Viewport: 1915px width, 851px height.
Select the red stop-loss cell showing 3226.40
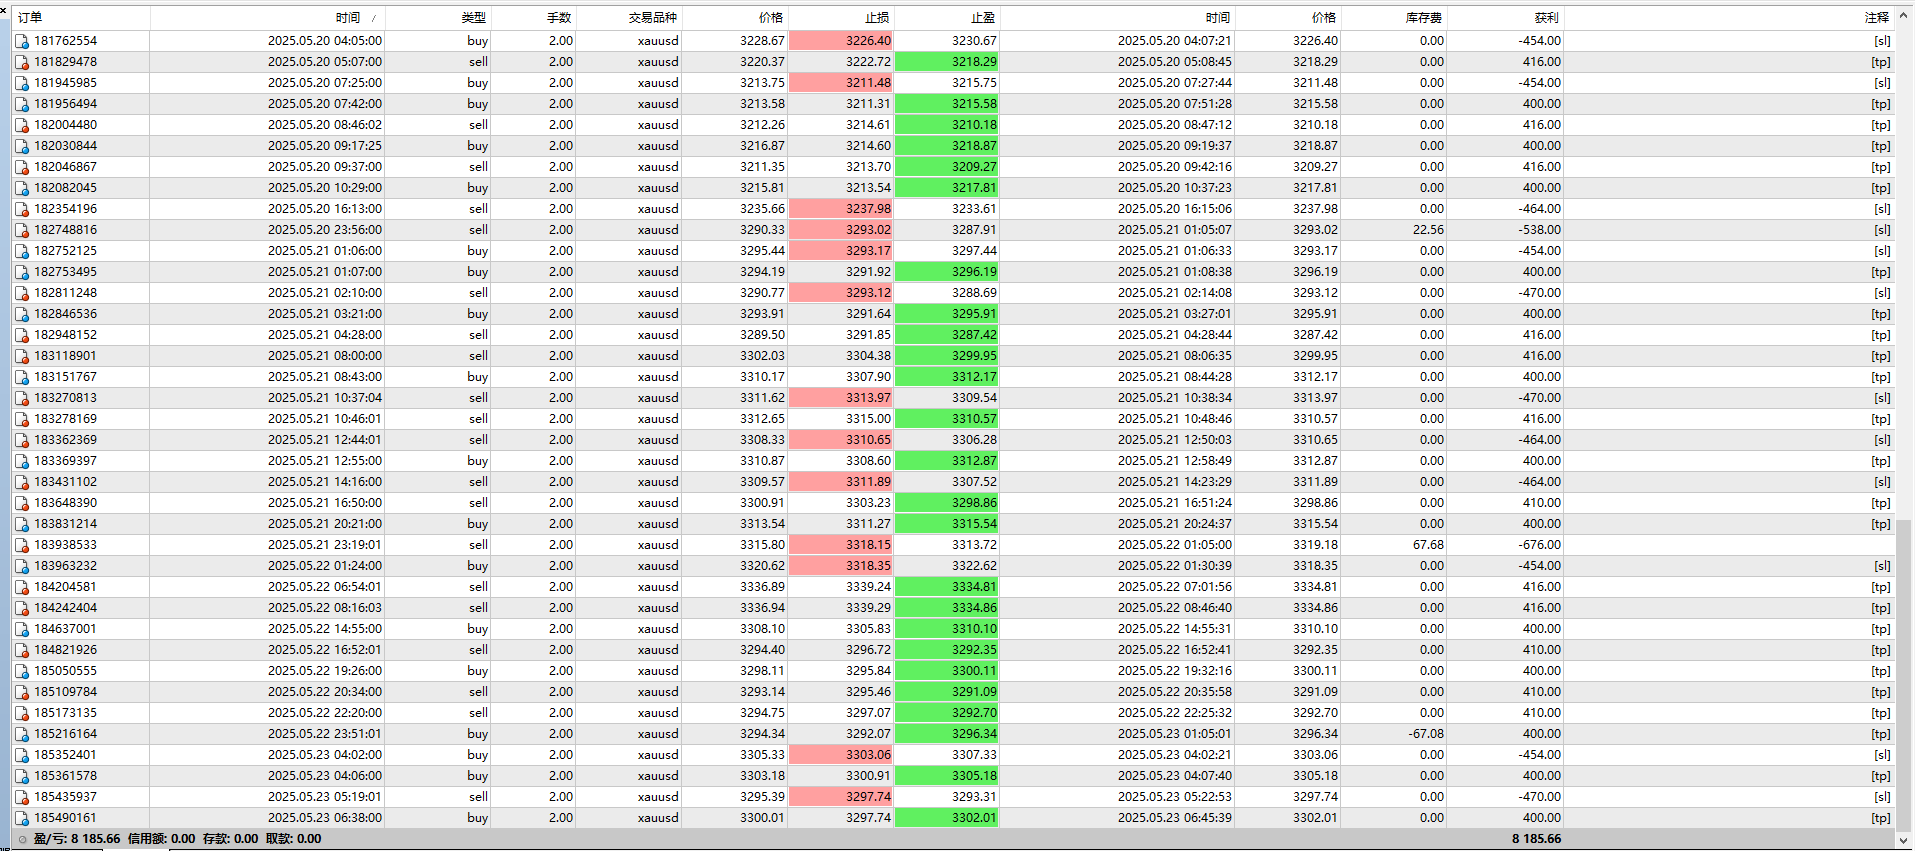pos(841,41)
